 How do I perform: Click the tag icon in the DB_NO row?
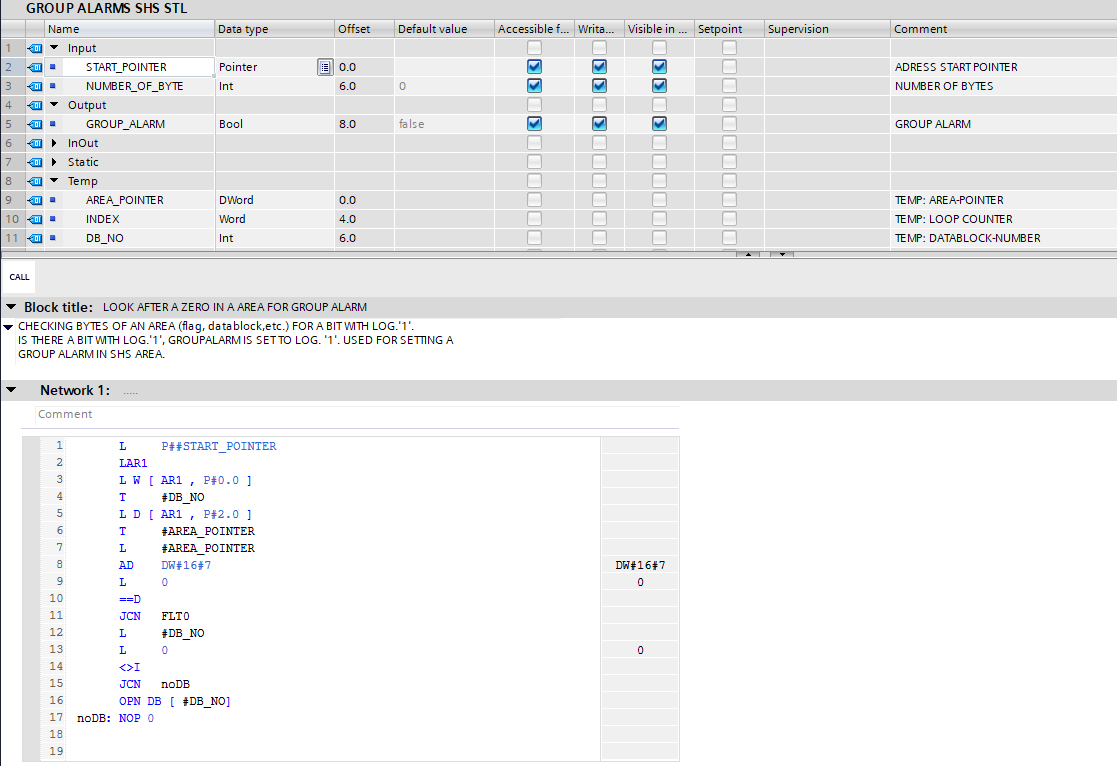34,238
